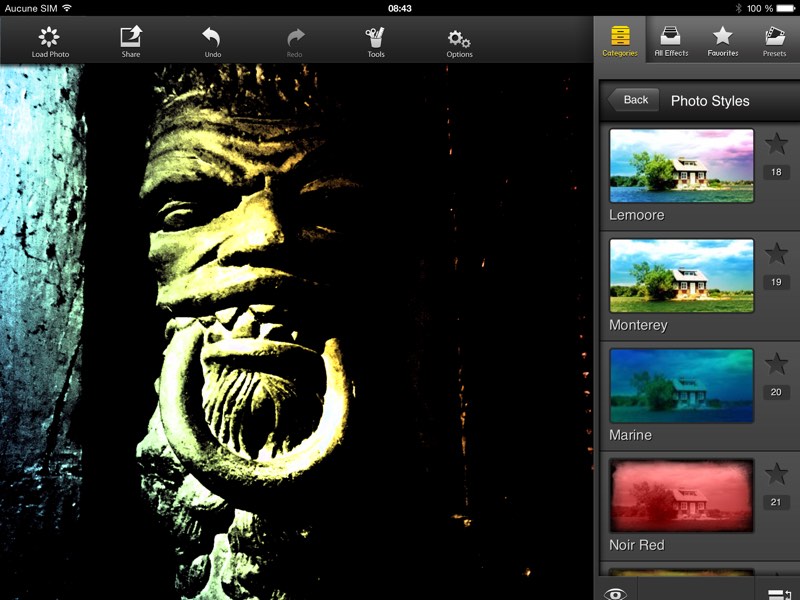This screenshot has width=800, height=600.
Task: Open the Presets tab
Action: coord(774,40)
